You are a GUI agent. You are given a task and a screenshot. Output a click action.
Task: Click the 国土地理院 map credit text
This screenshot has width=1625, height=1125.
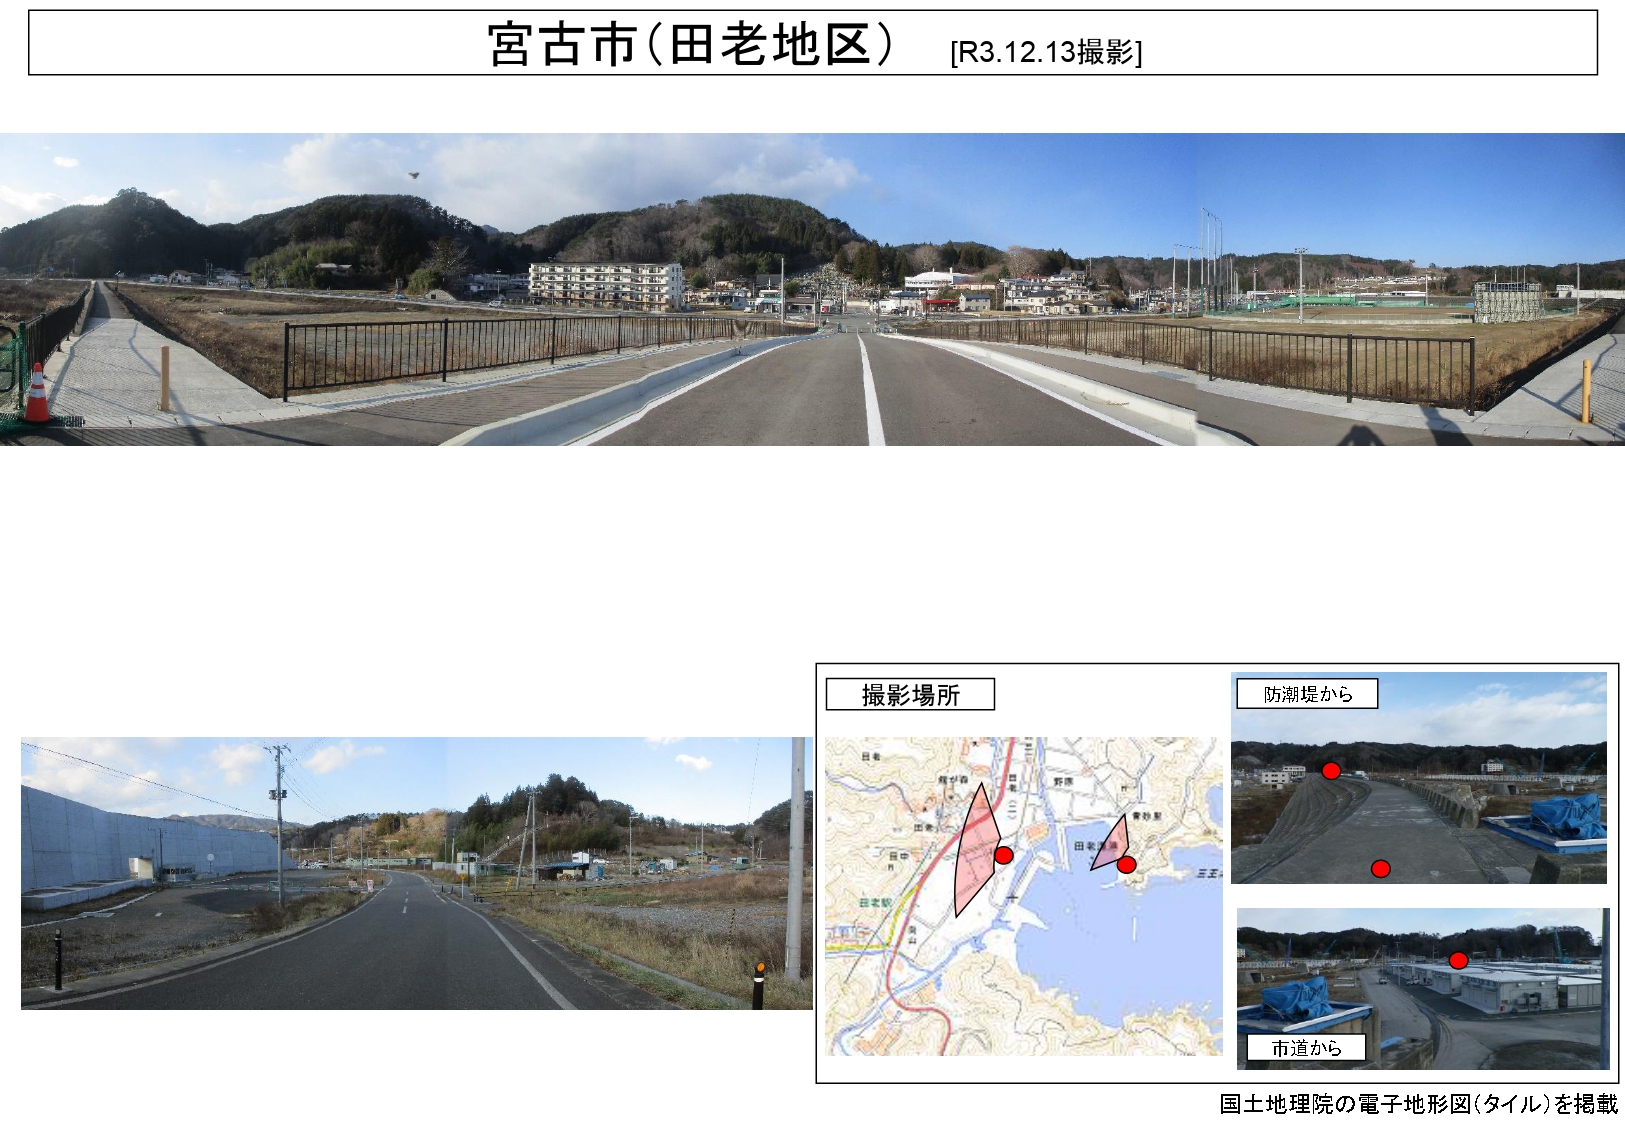[x=1418, y=1103]
